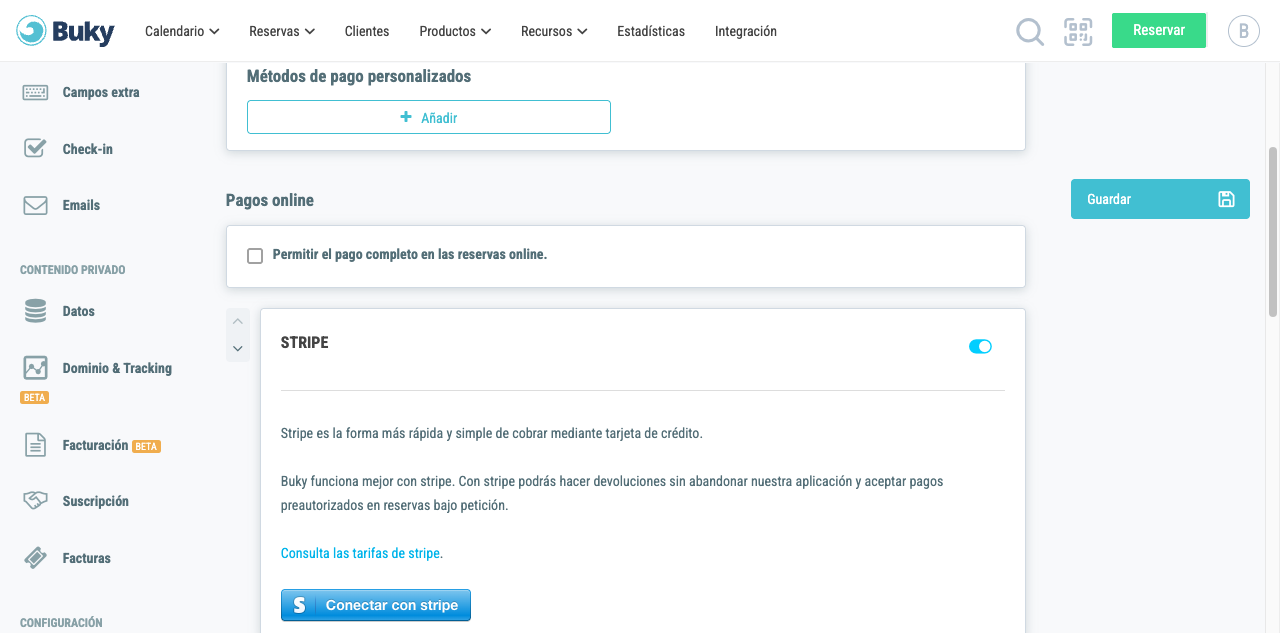Click the BETA badge next to Facturación

pyautogui.click(x=147, y=446)
